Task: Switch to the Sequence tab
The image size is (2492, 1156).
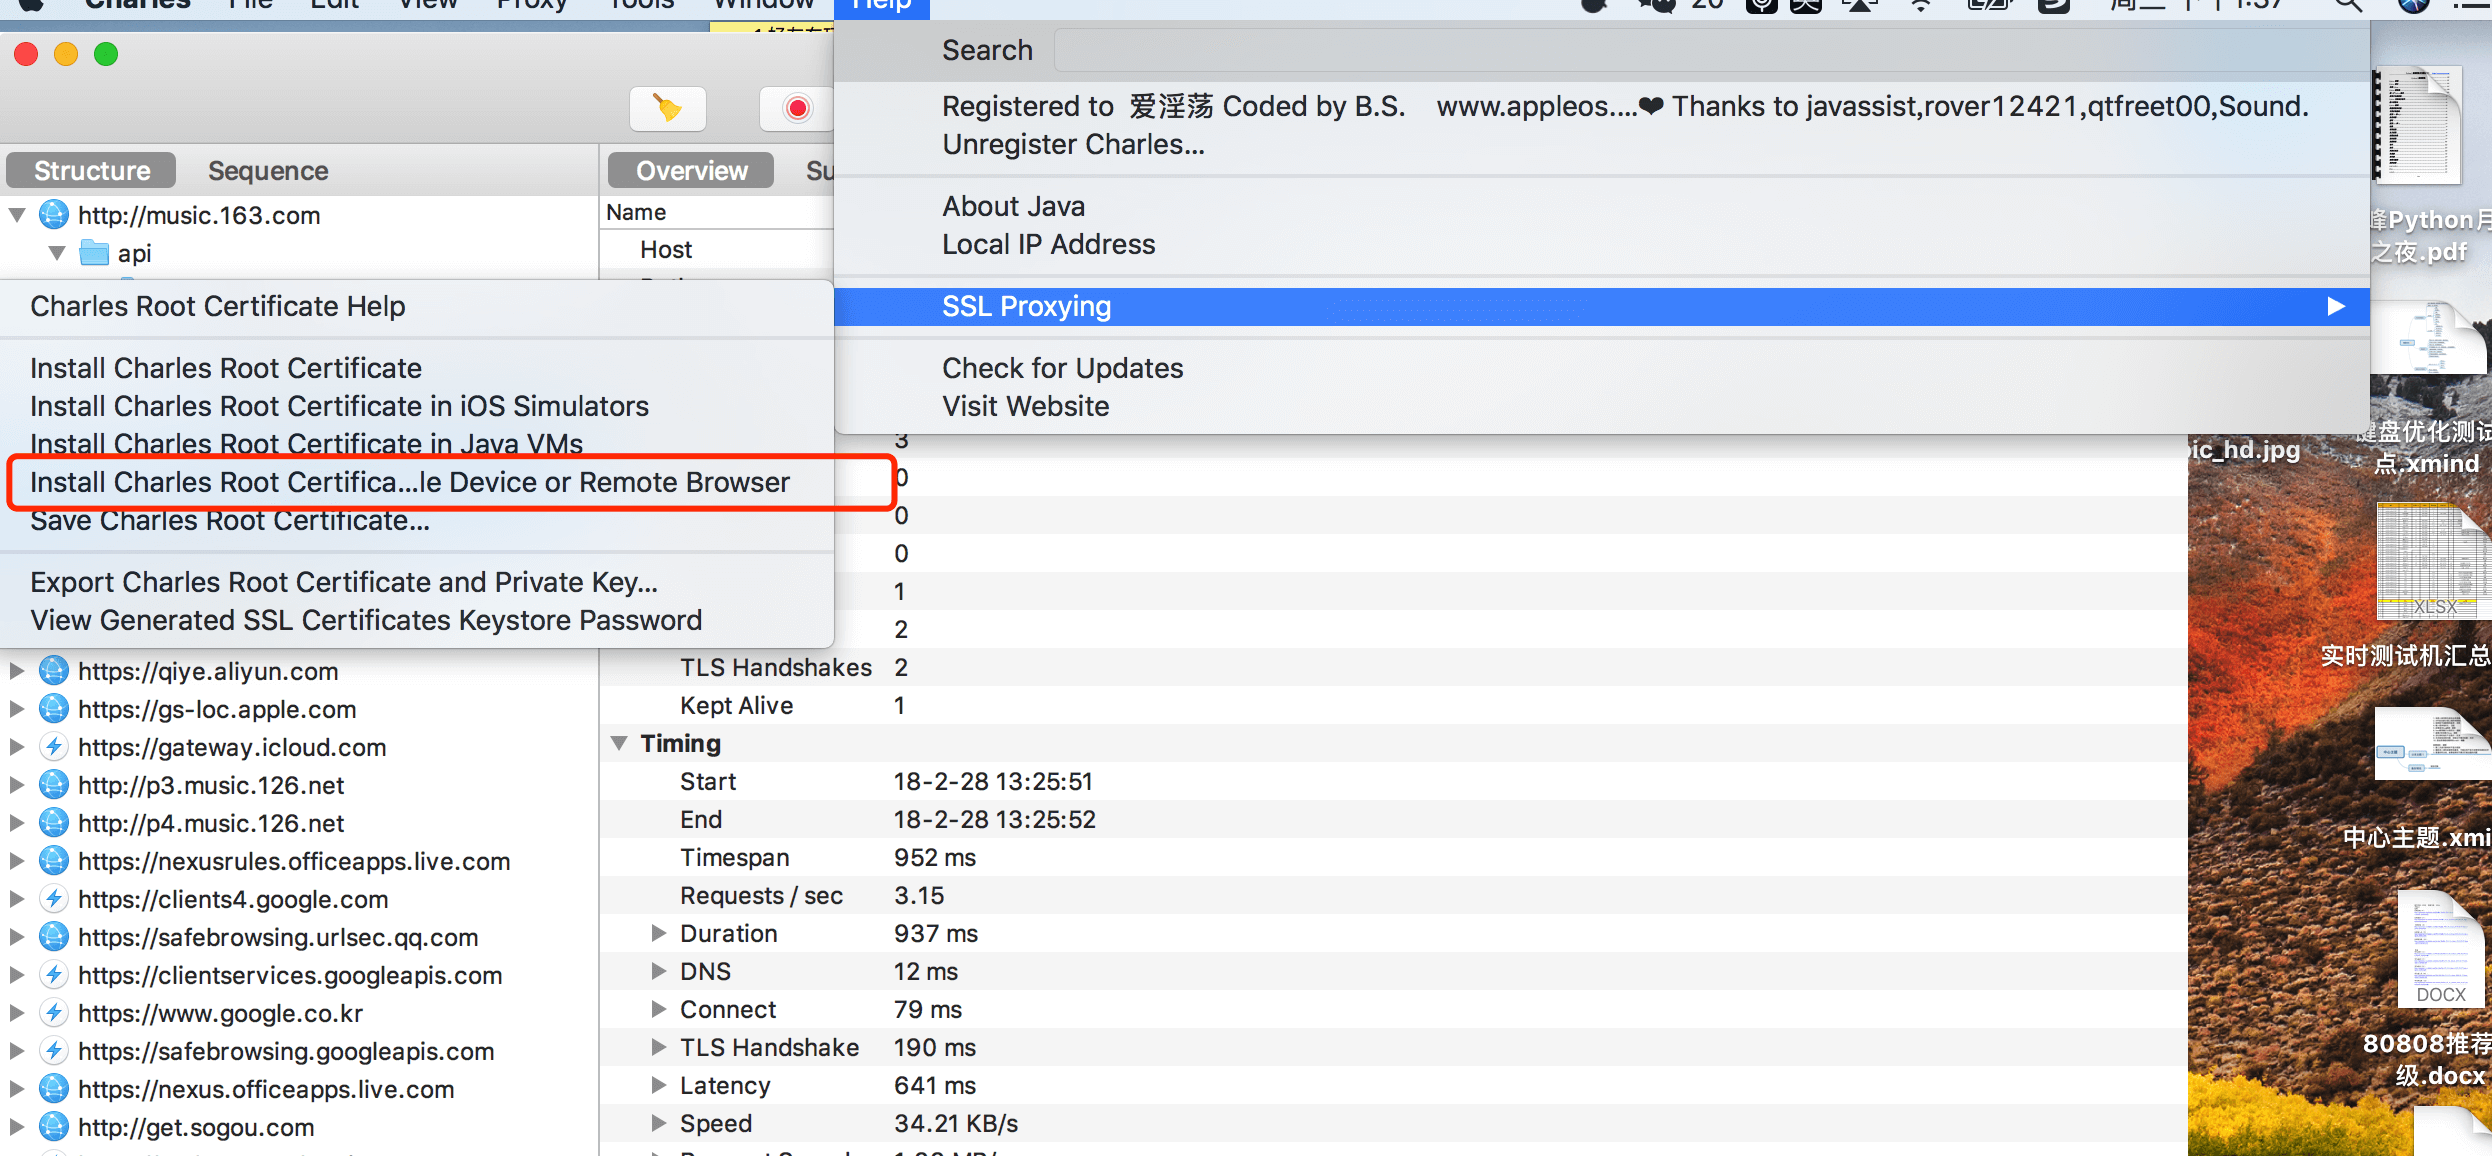Action: 268,171
